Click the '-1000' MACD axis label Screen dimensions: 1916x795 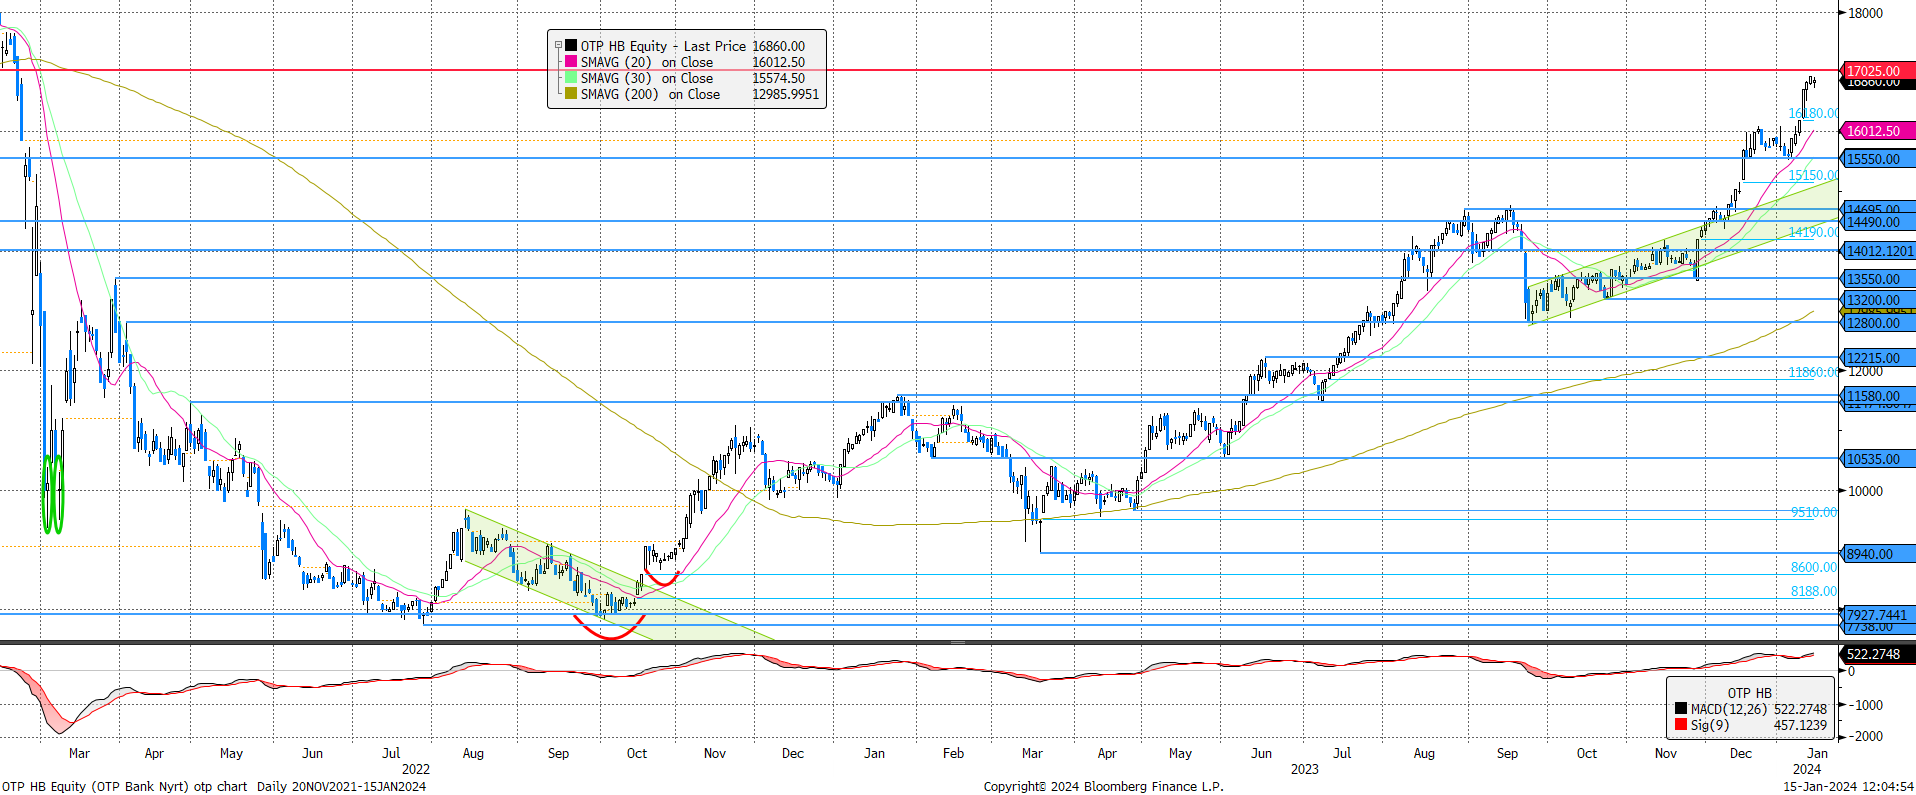pyautogui.click(x=1866, y=705)
